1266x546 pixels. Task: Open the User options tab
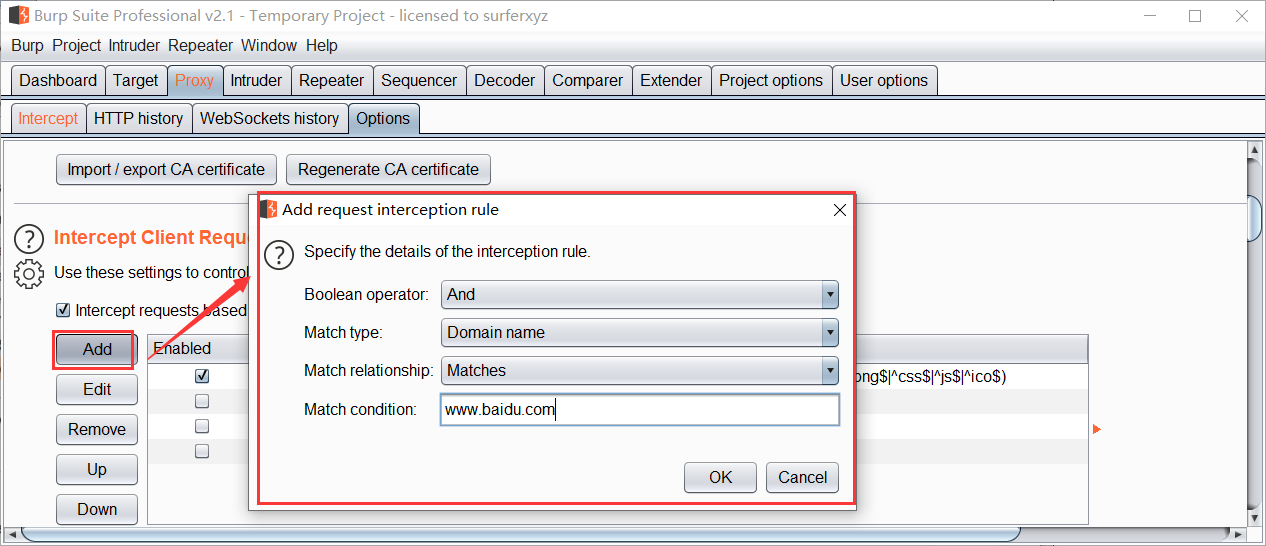click(884, 81)
